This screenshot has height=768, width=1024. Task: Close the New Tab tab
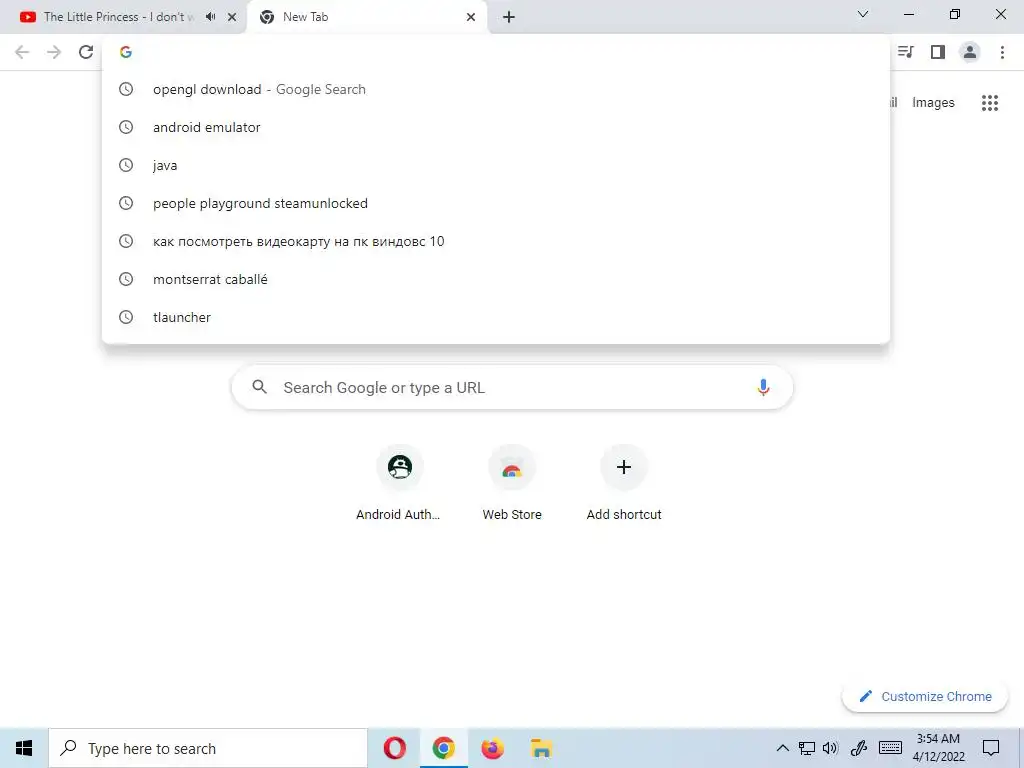click(471, 17)
